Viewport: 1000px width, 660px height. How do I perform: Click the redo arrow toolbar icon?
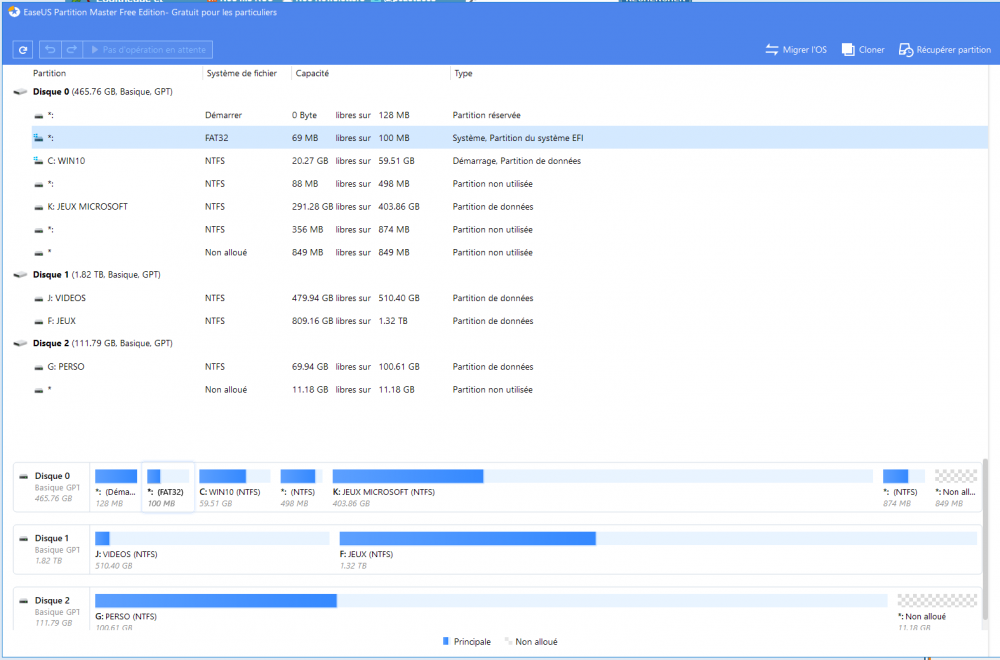[x=71, y=49]
